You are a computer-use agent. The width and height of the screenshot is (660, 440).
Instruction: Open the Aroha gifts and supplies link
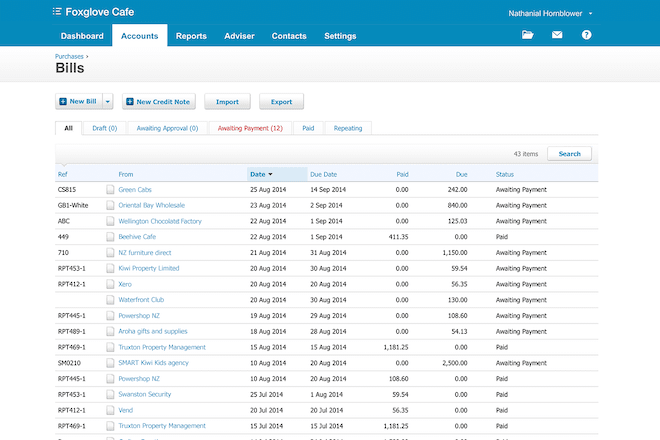point(153,331)
